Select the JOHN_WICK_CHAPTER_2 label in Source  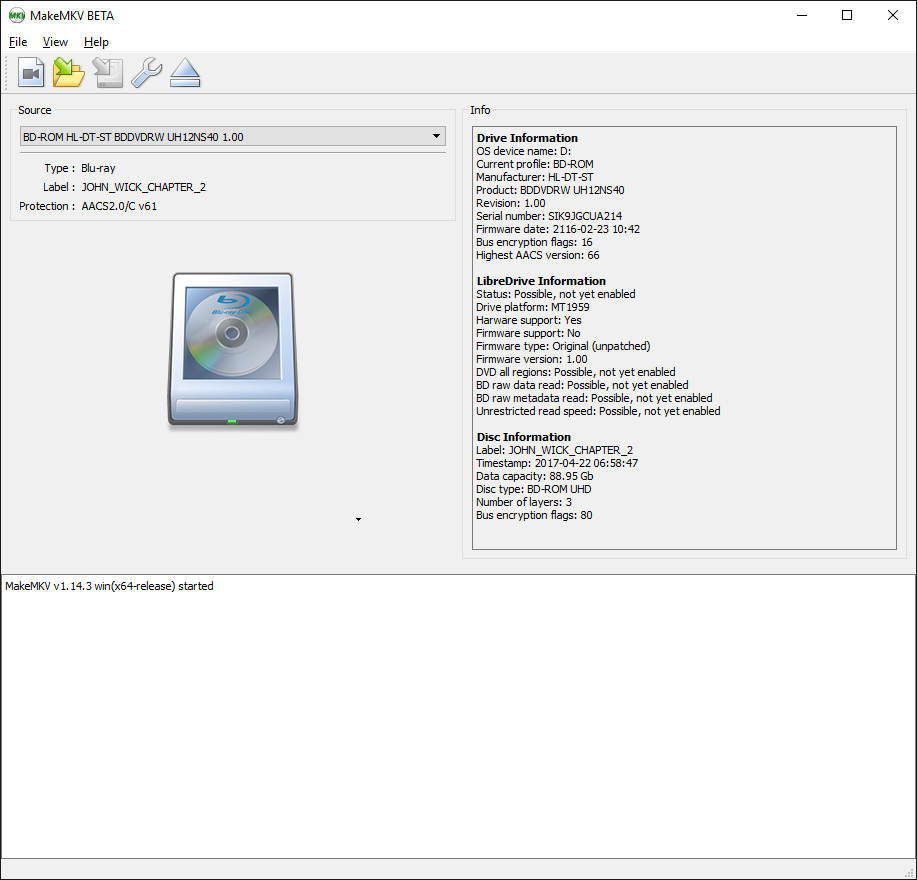144,187
